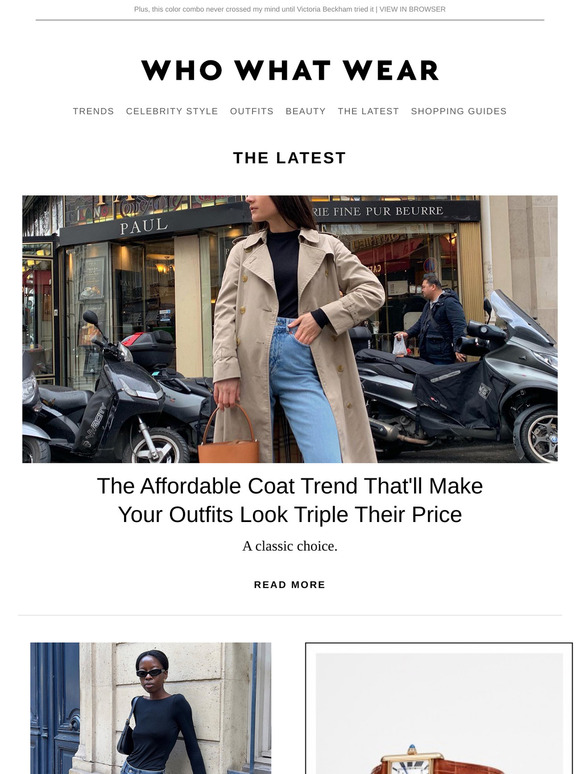Click the Affordable Coat Trend headline
580x774 pixels.
pos(290,500)
